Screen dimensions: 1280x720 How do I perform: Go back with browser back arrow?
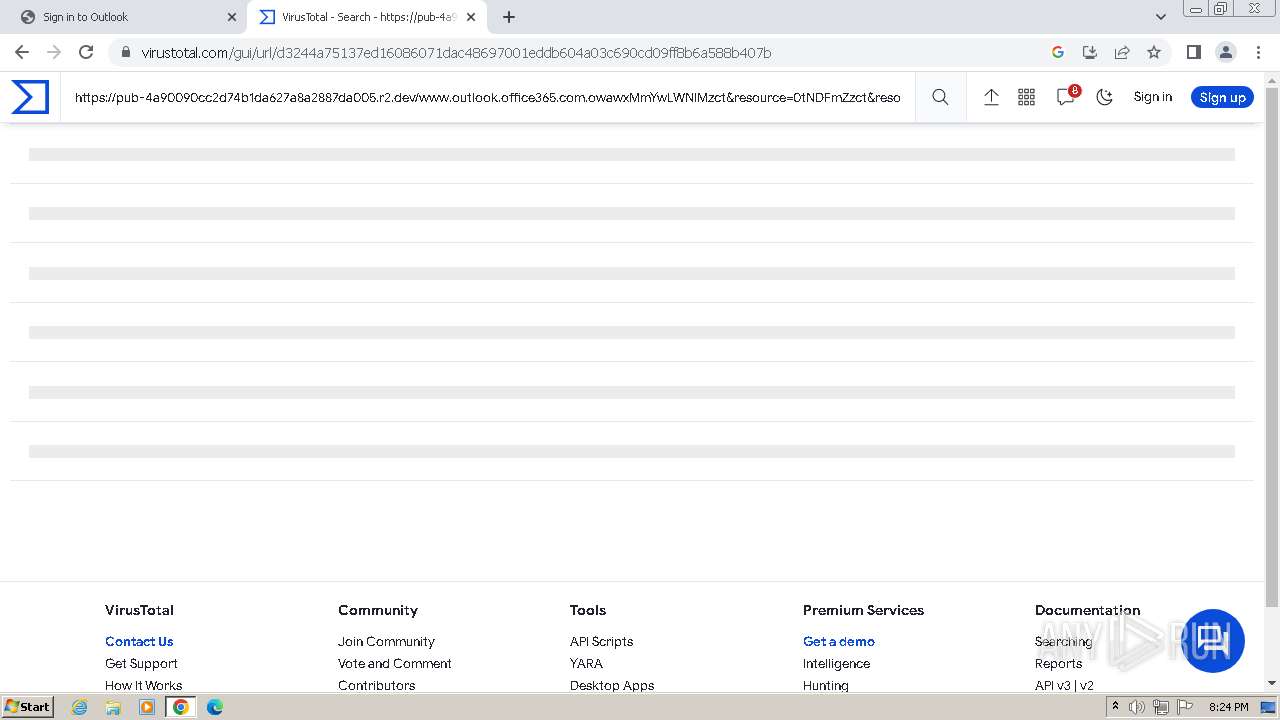(22, 52)
